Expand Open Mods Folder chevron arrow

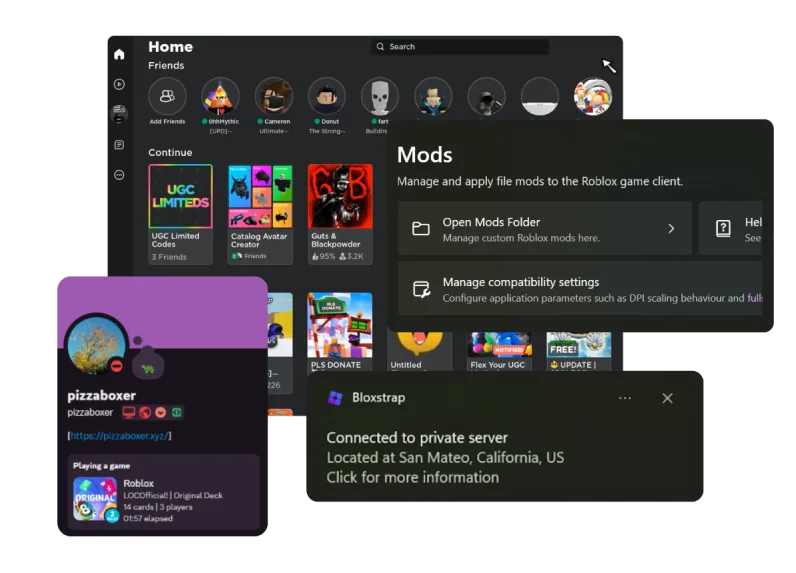point(671,229)
